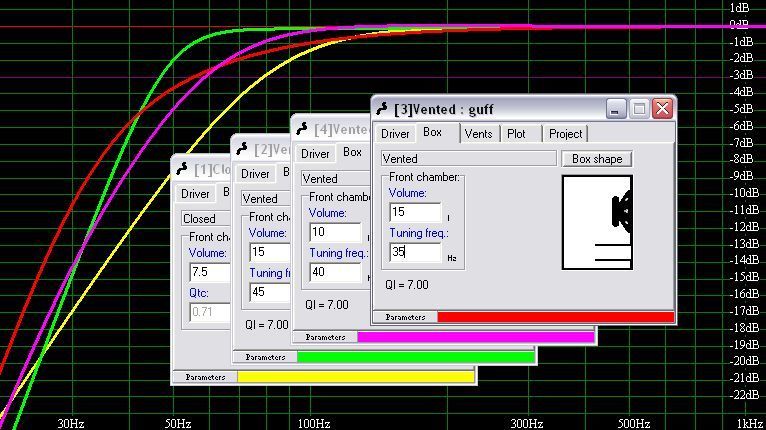Click the yellow color bar in window [1]

click(x=356, y=377)
